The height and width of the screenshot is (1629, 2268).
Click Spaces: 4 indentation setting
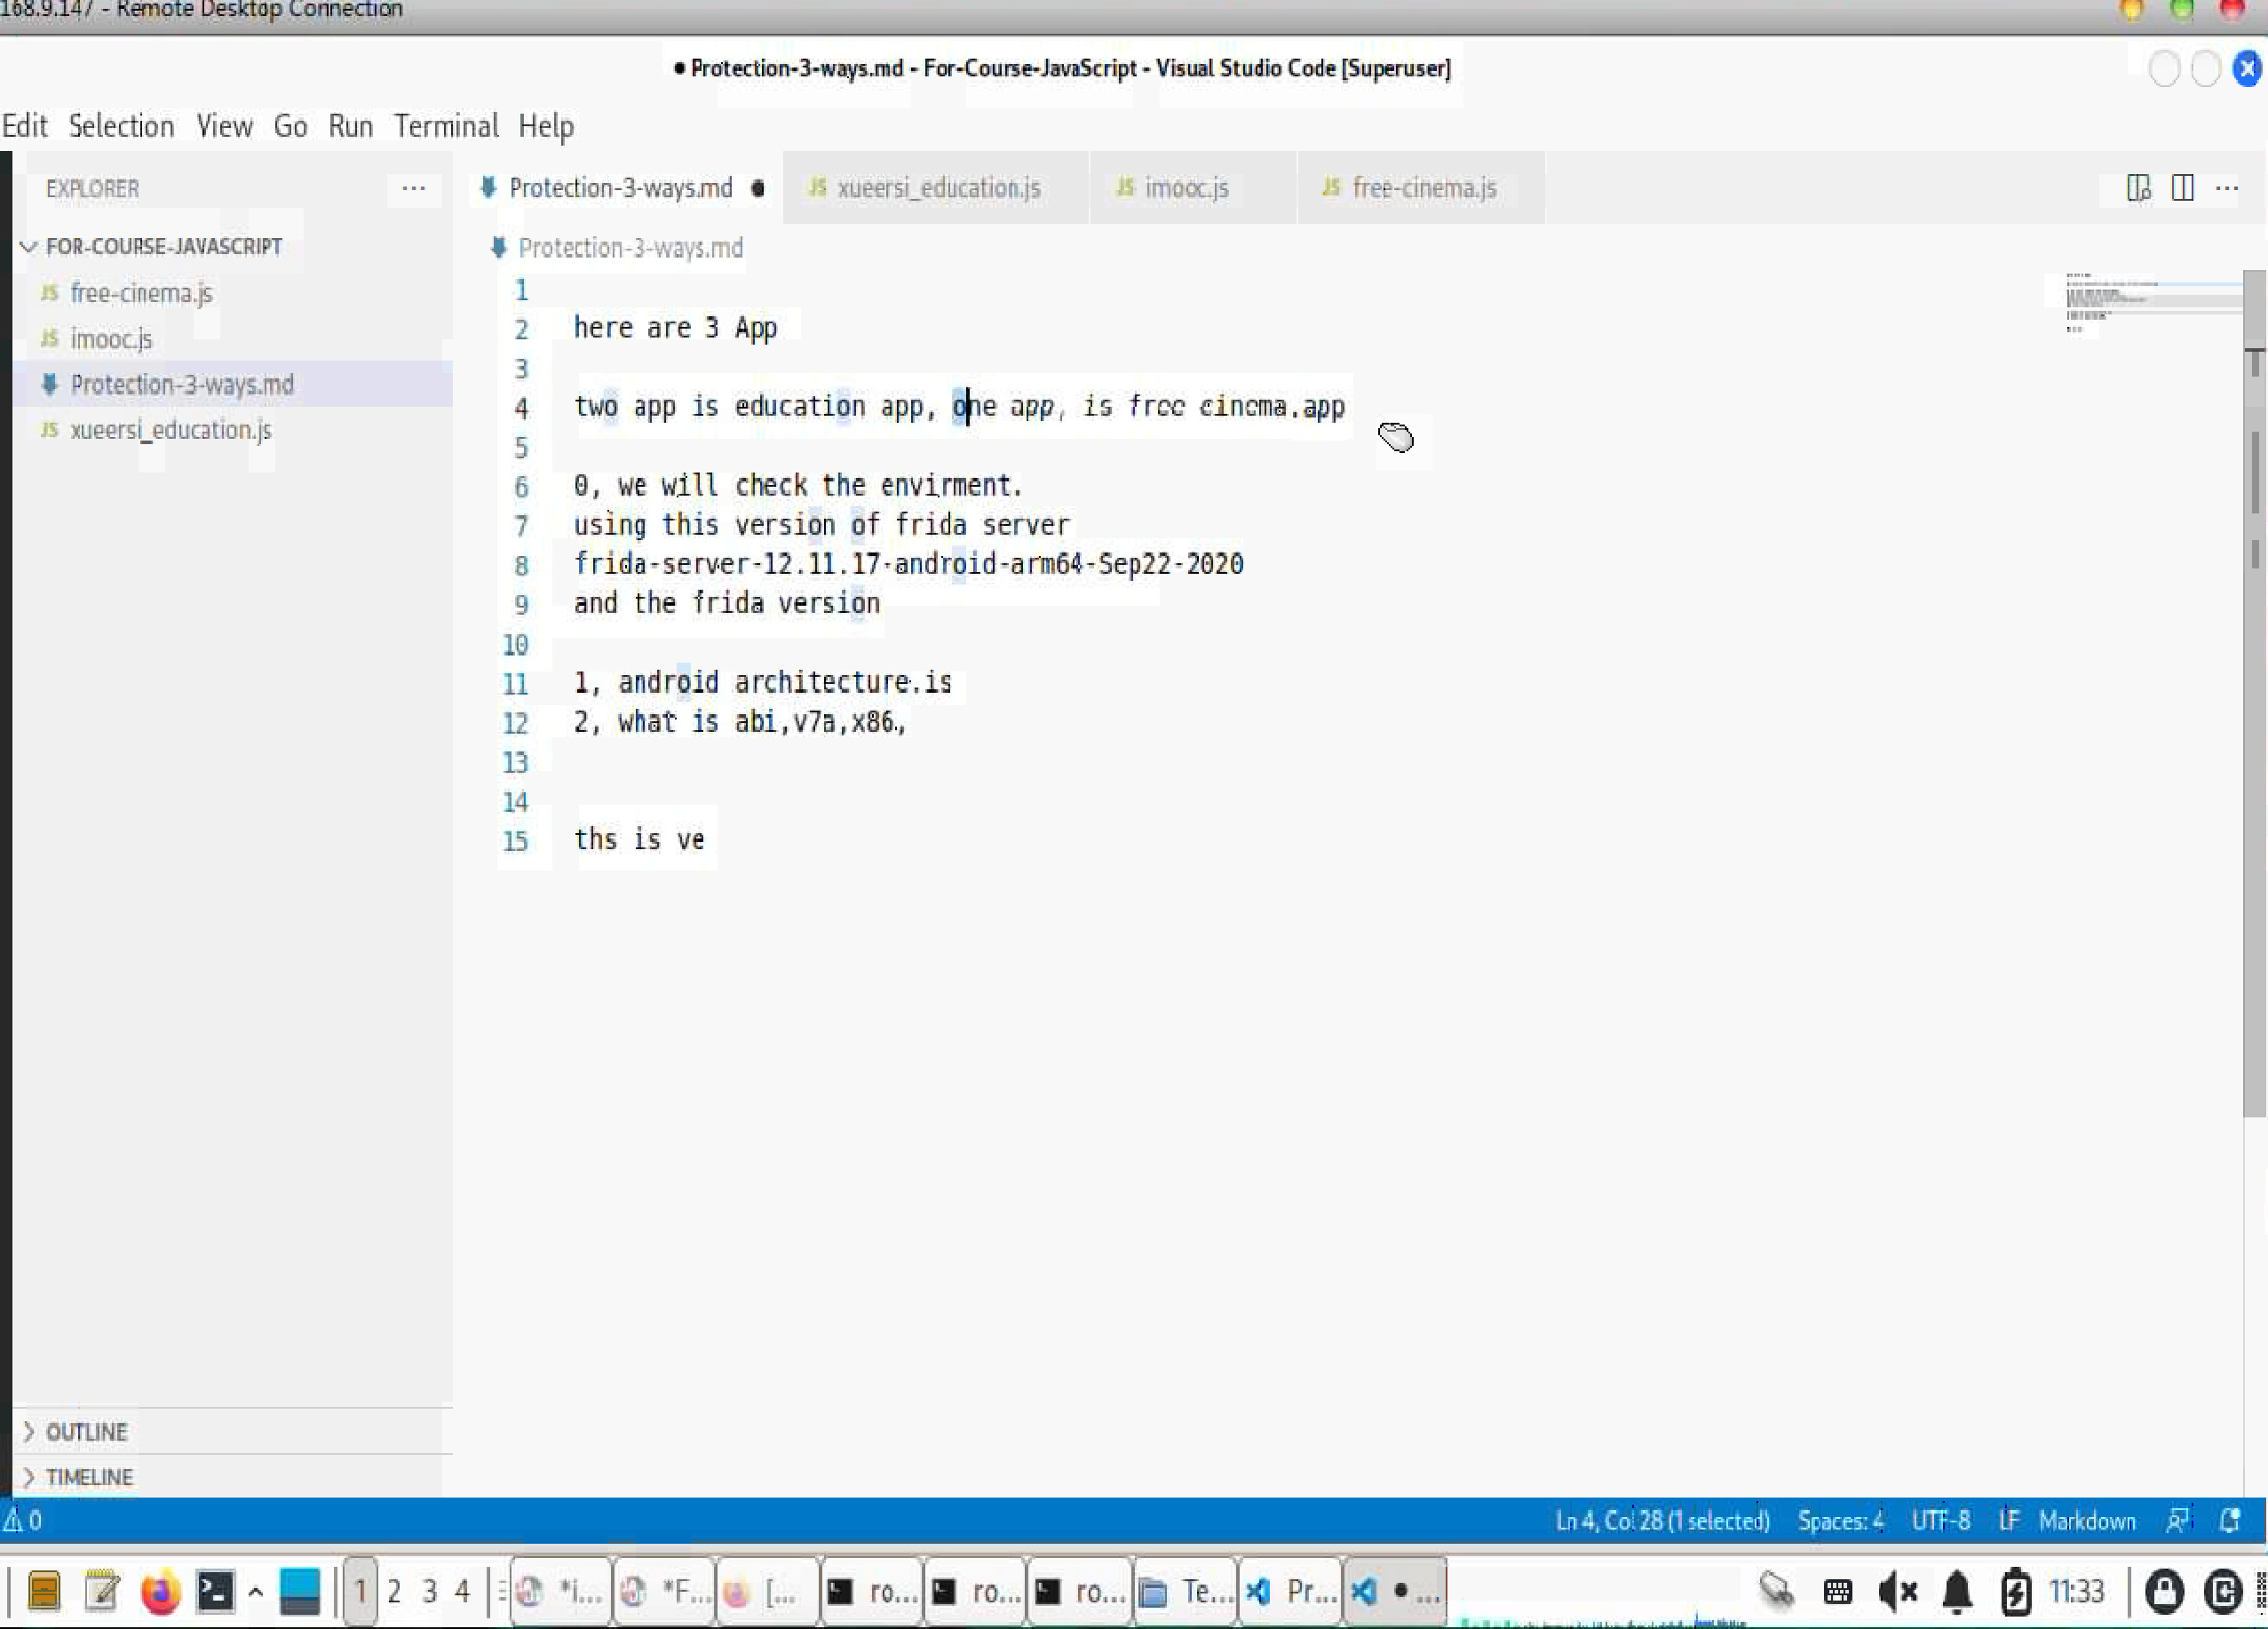[1840, 1520]
